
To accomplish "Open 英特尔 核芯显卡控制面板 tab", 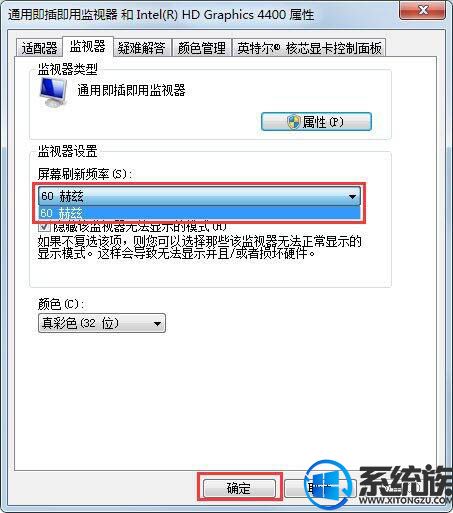I will 309,48.
